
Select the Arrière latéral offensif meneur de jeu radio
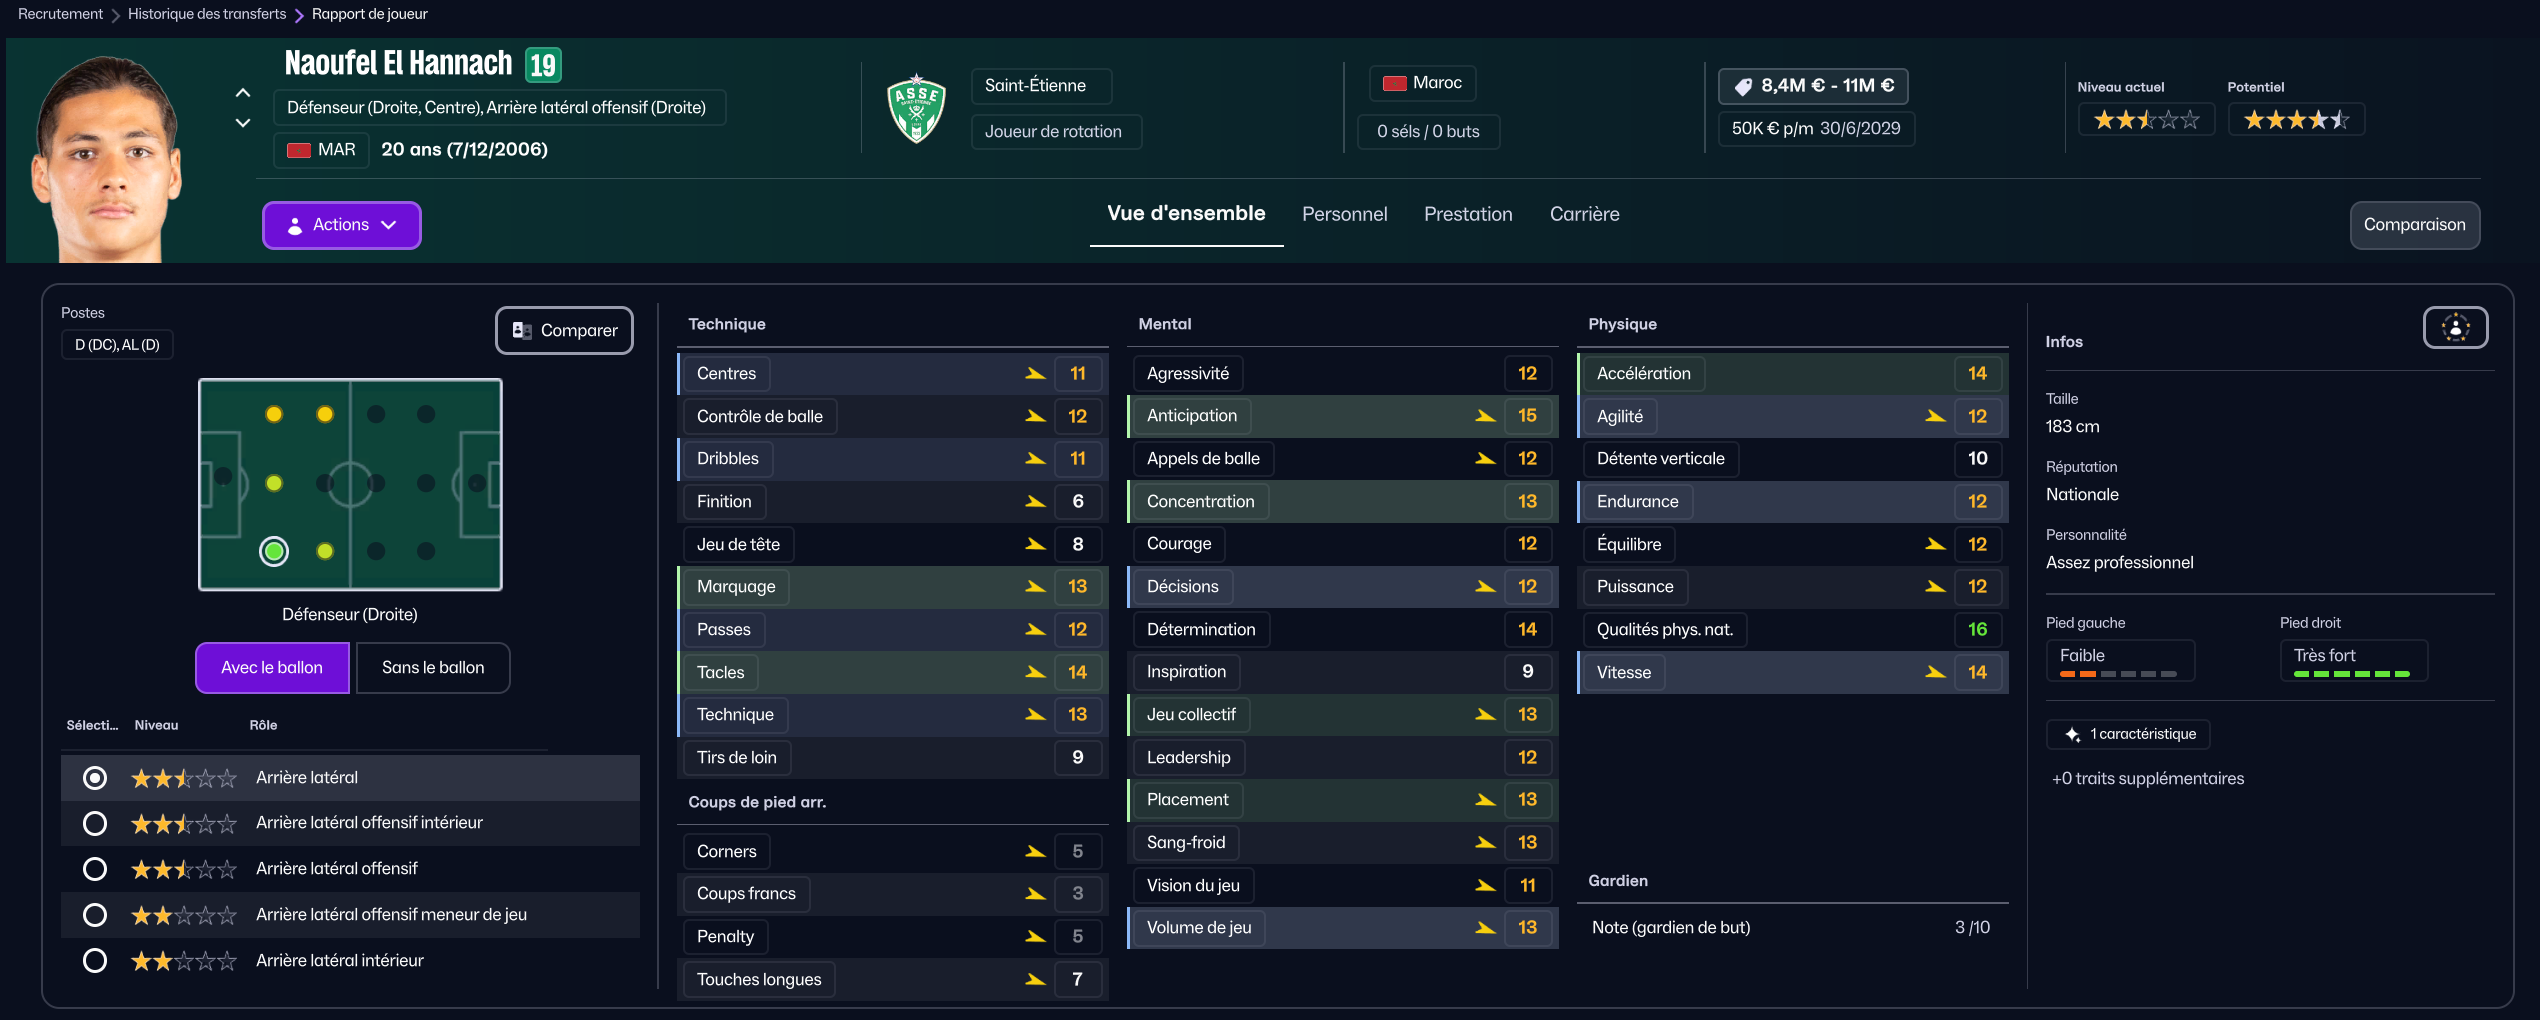95,915
